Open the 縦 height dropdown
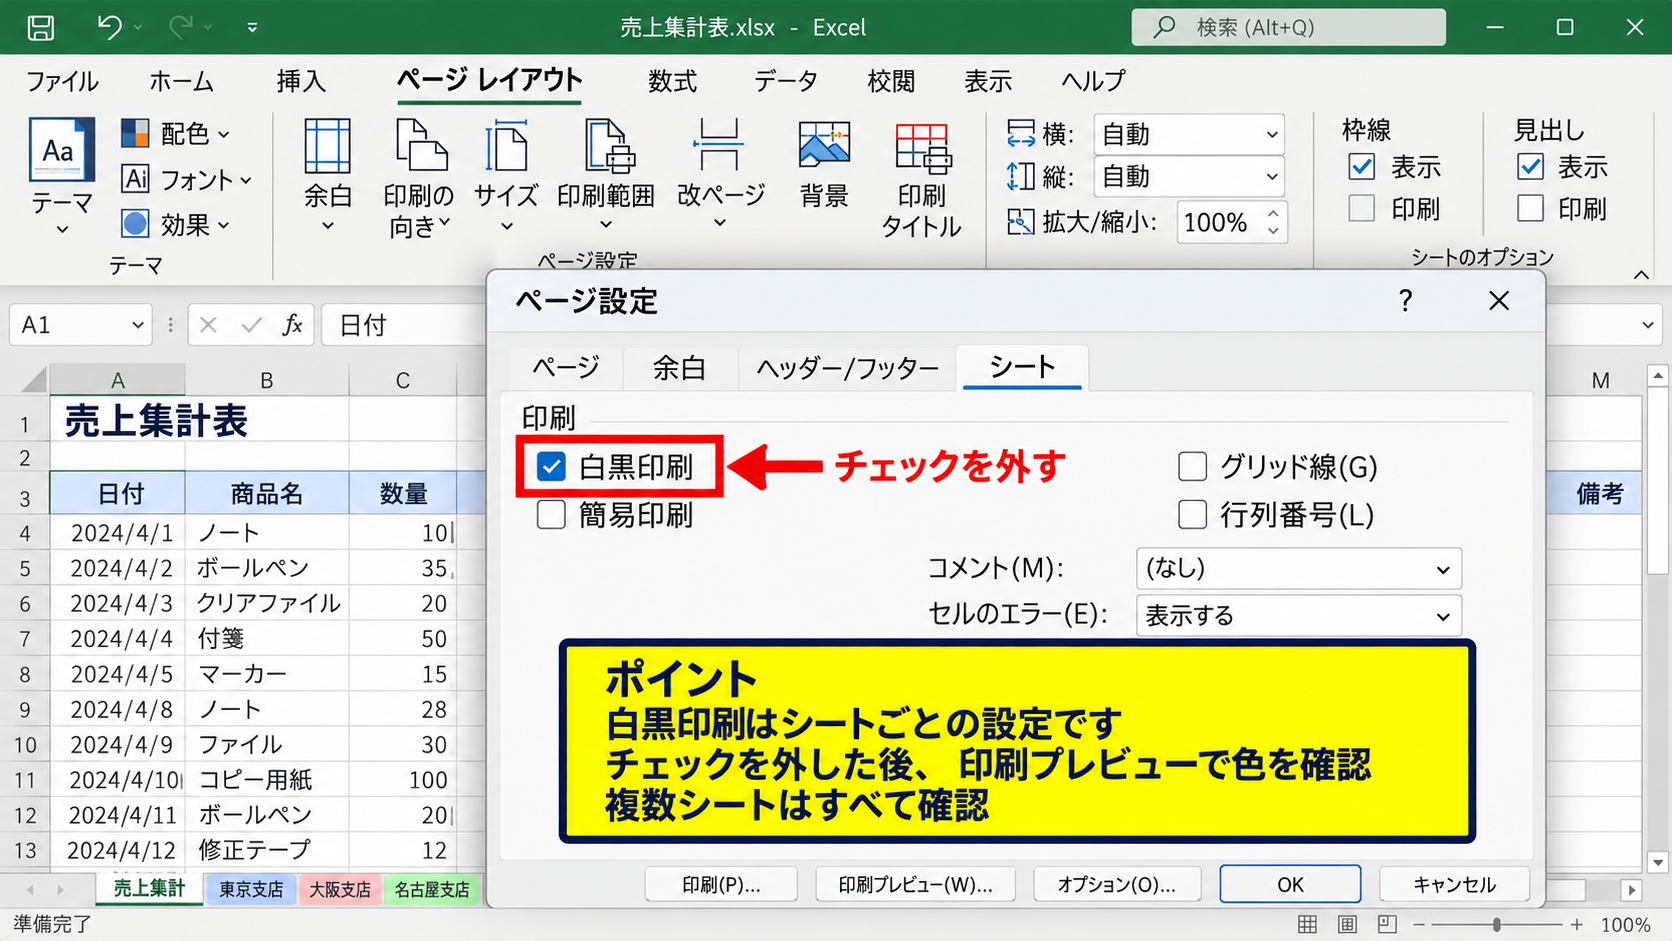 (x=1189, y=177)
